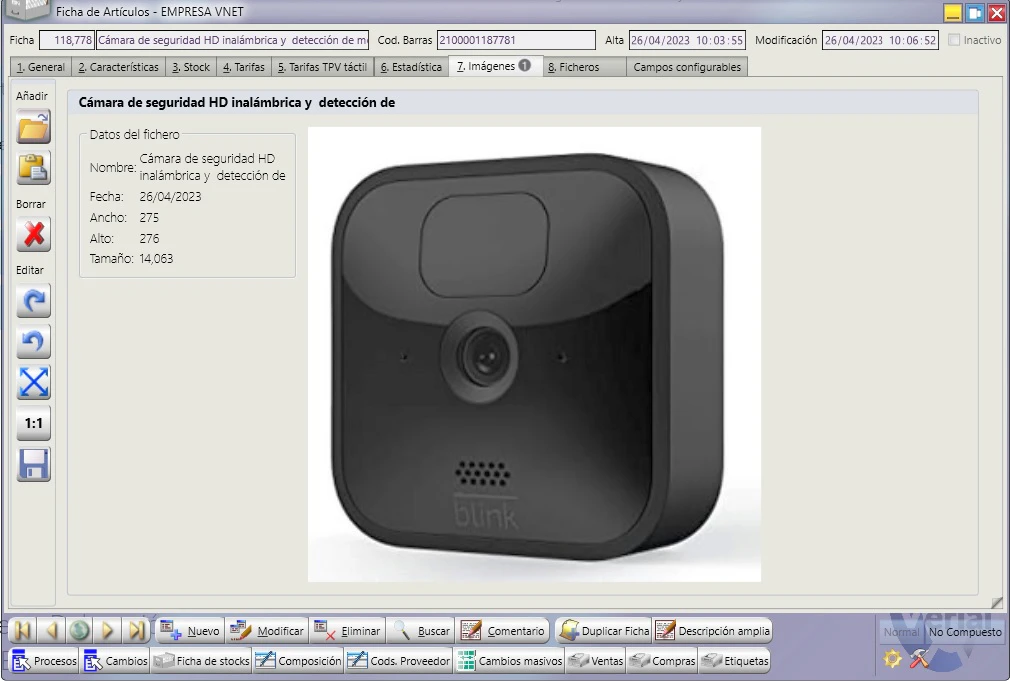Open Cambios masivos
This screenshot has width=1010, height=681.
pos(510,661)
